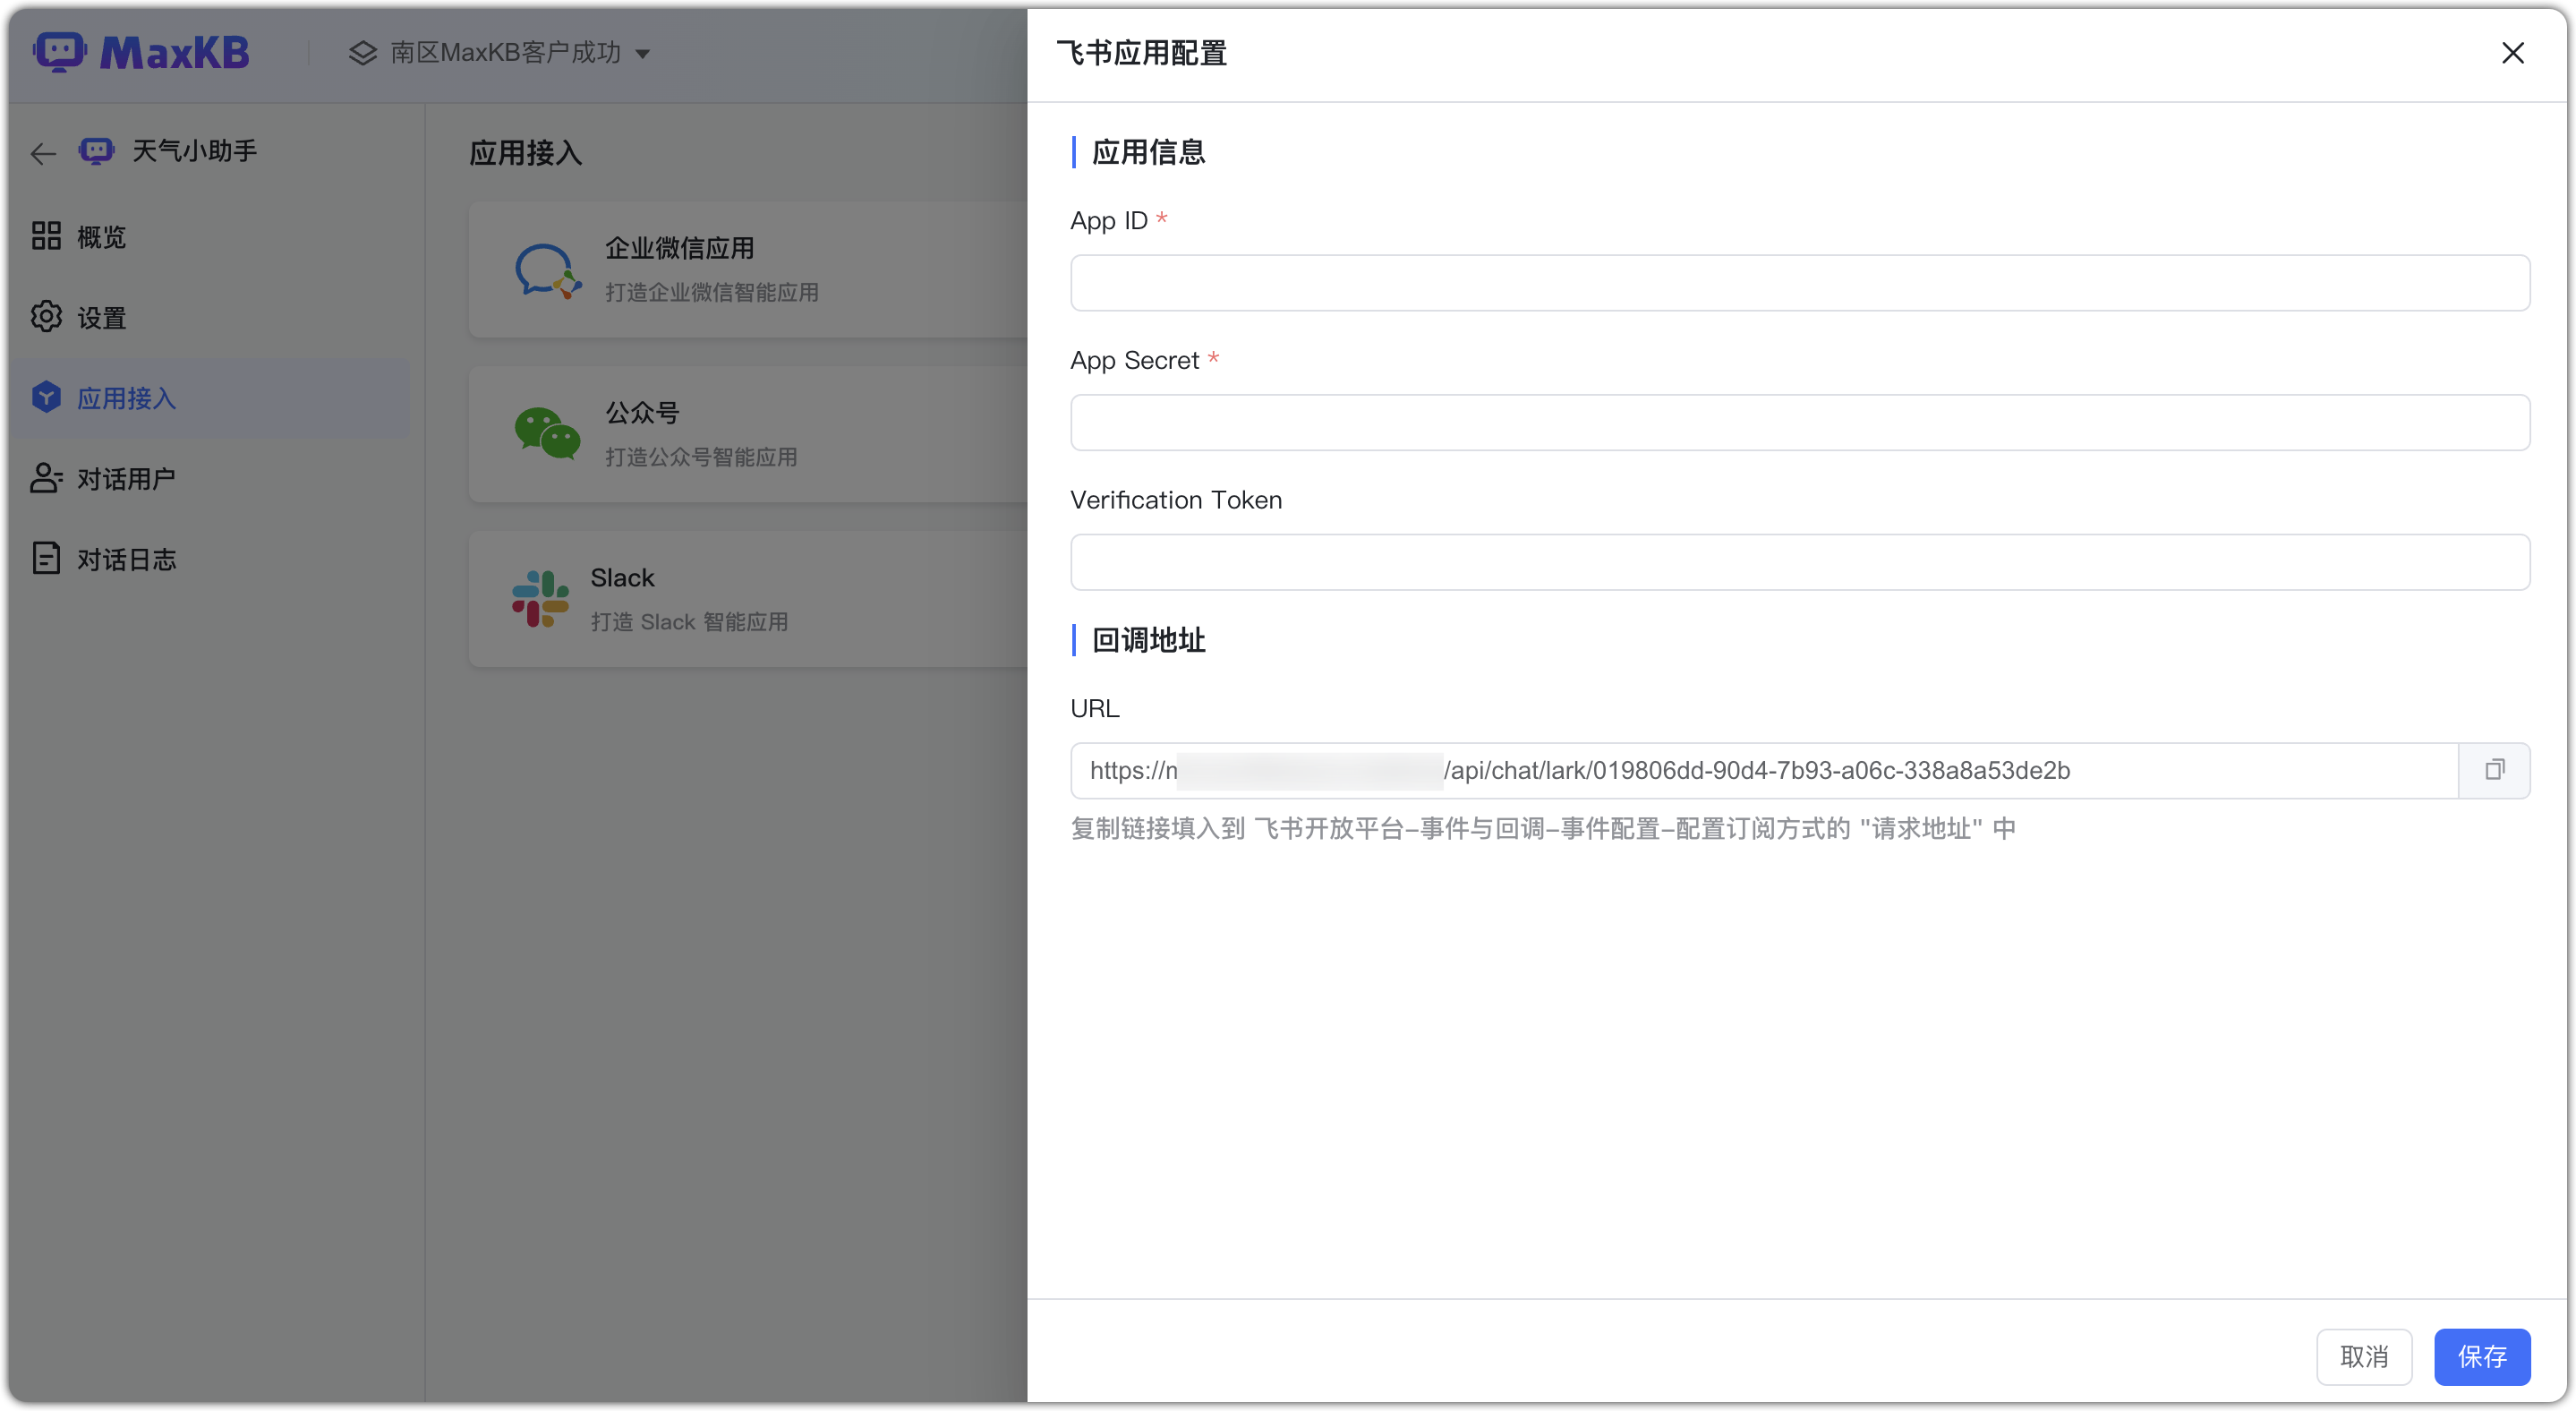
Task: Click the Verification Token input field
Action: [1800, 562]
